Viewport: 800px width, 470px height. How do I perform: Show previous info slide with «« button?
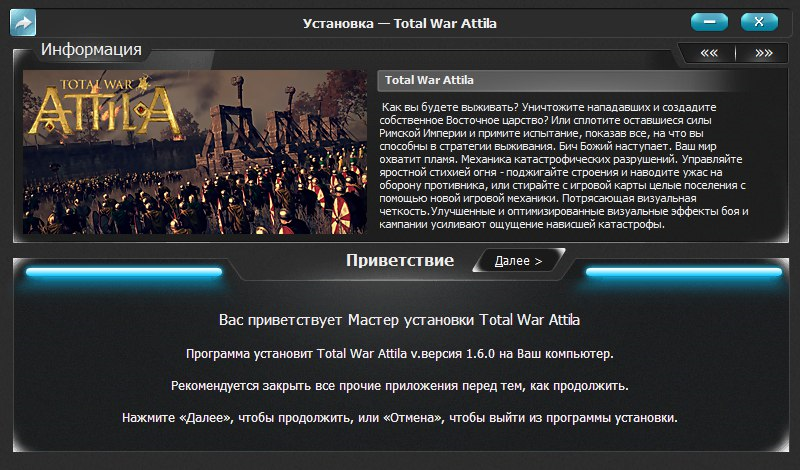pos(709,53)
